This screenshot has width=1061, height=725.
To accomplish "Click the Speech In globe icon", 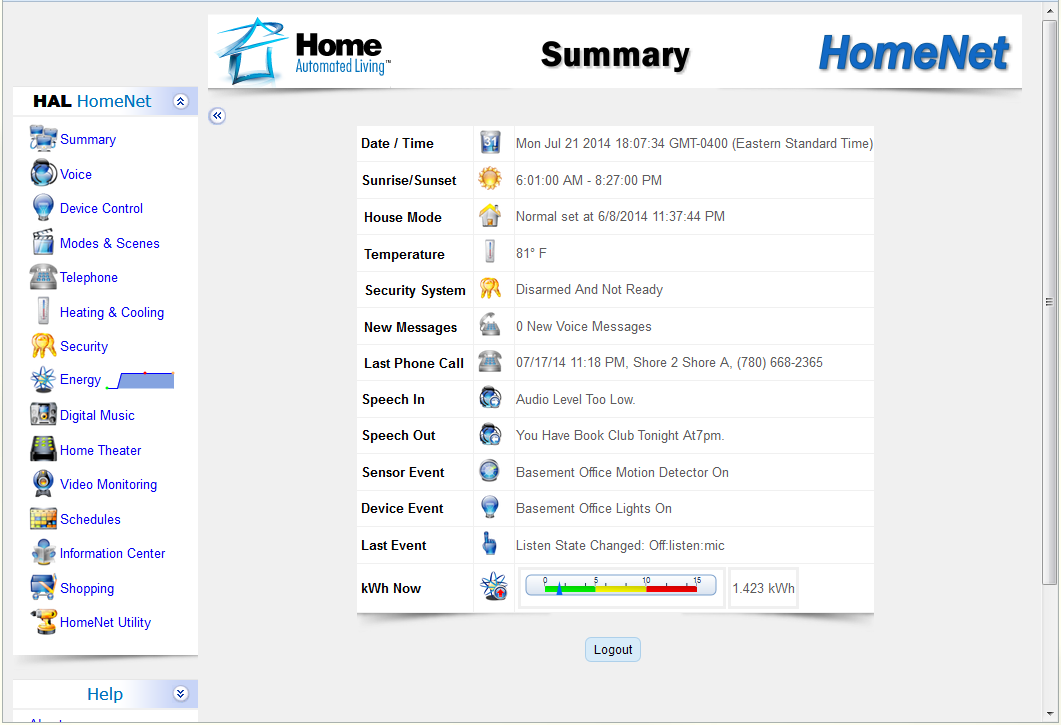I will pos(490,398).
